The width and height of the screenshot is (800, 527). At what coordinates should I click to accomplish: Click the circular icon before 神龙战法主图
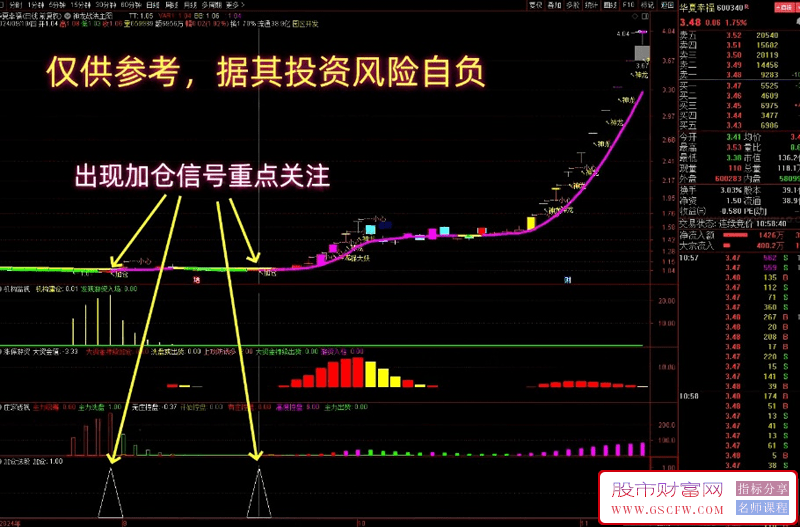point(68,16)
